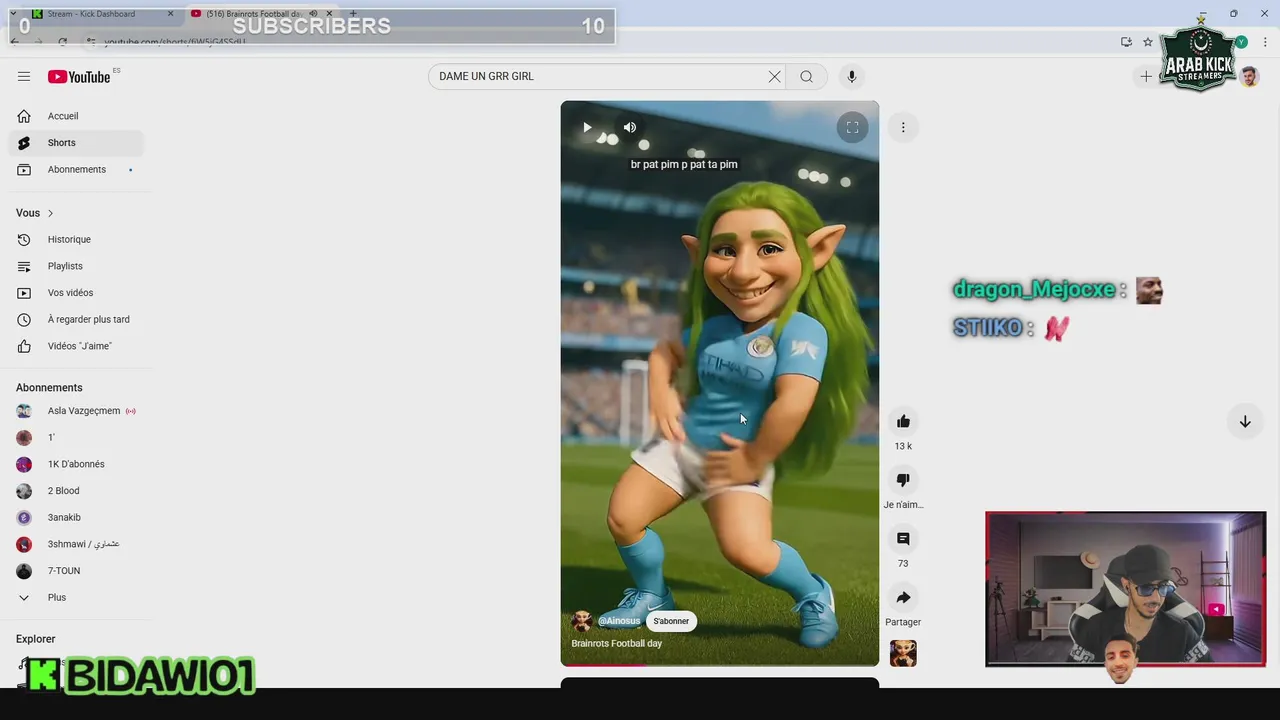Open a new browser tab
The image size is (1280, 720).
353,14
